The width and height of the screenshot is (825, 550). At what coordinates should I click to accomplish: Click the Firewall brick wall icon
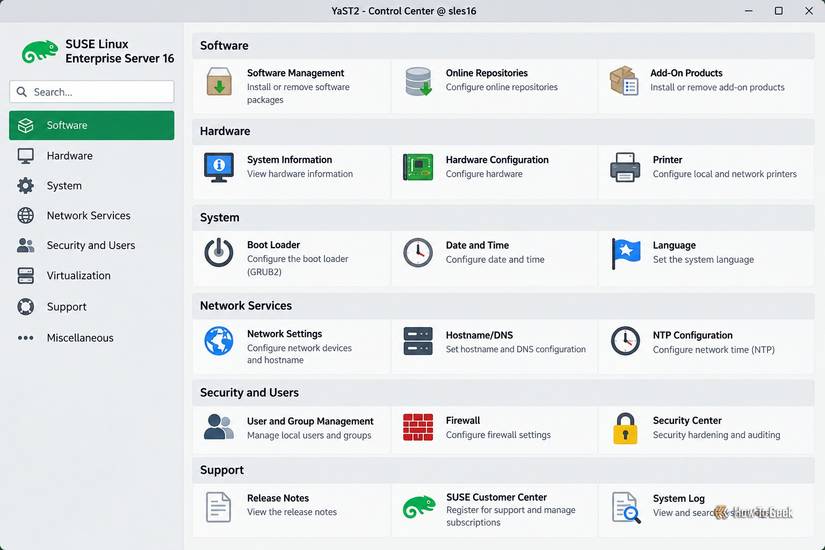418,427
